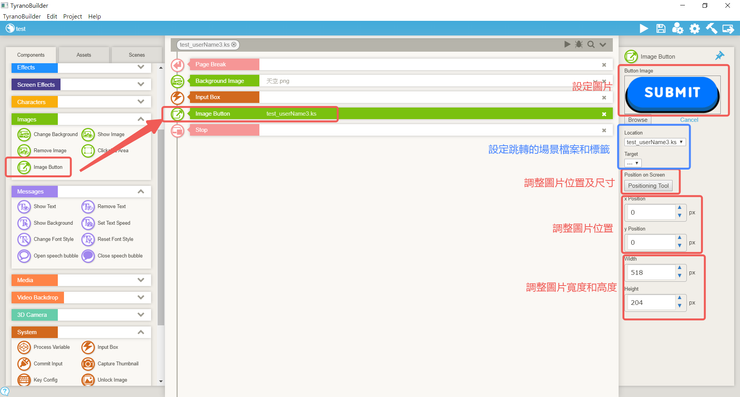This screenshot has height=397, width=740.
Task: Preview the game with the top play icon
Action: click(643, 28)
